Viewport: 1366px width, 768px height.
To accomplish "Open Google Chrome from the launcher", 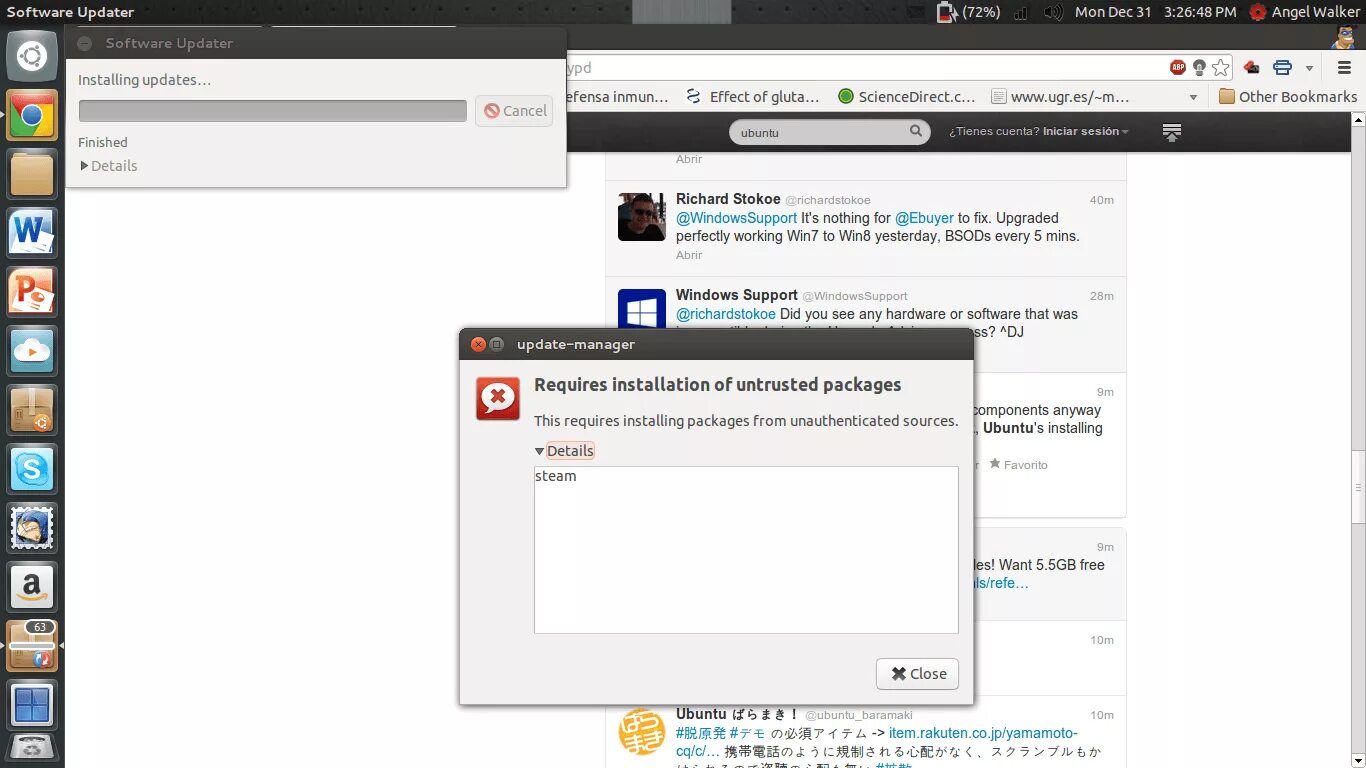I will (x=32, y=116).
